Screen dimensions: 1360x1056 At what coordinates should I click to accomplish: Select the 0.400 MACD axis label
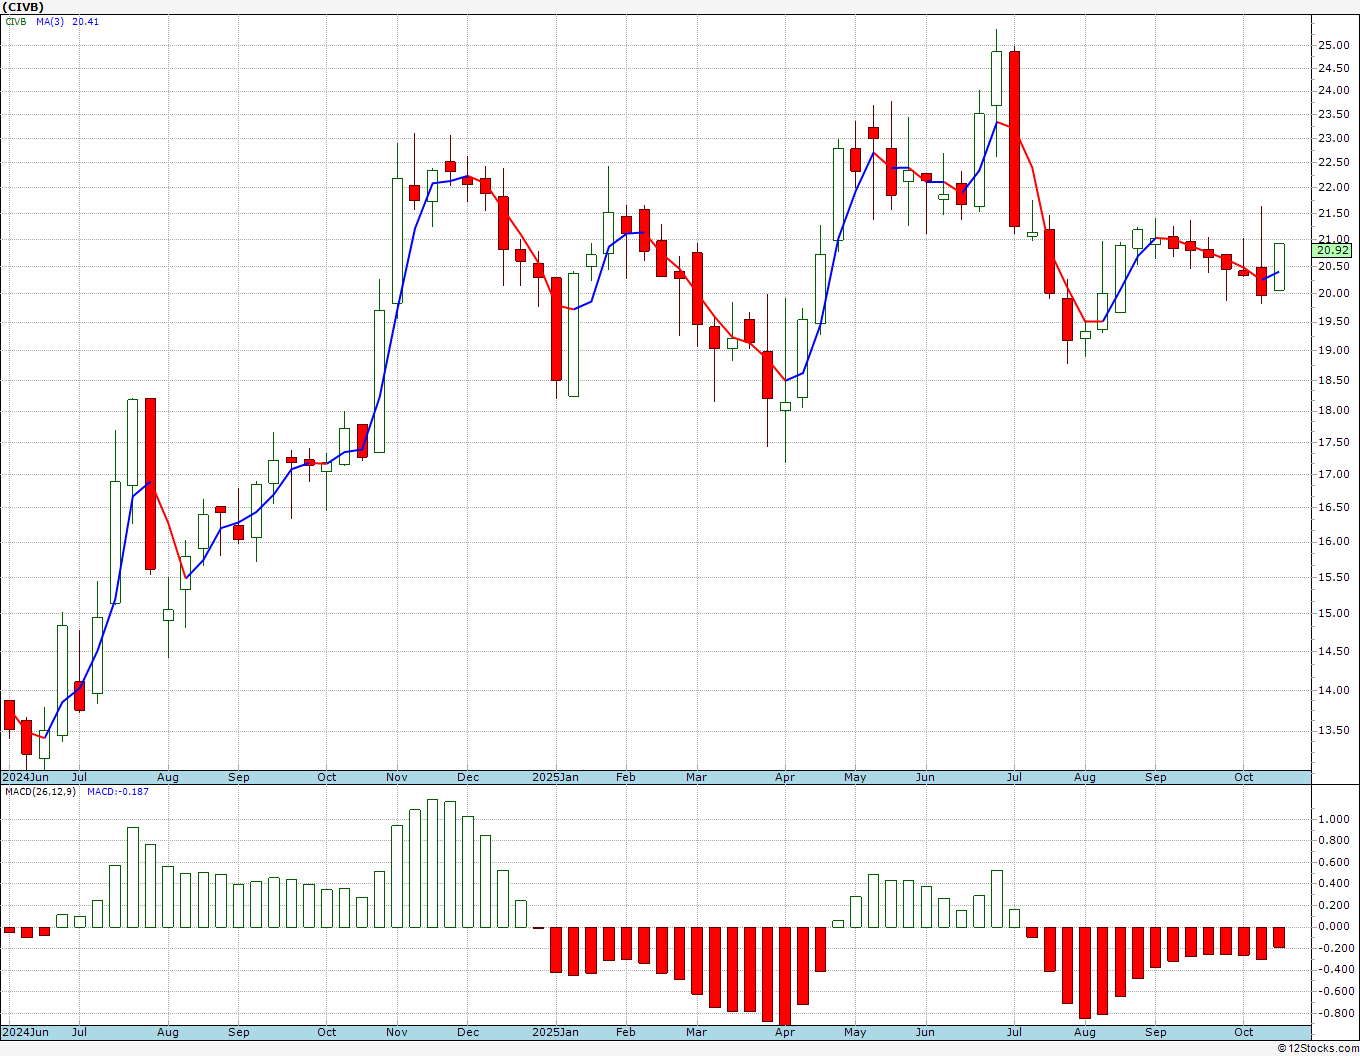(x=1335, y=883)
